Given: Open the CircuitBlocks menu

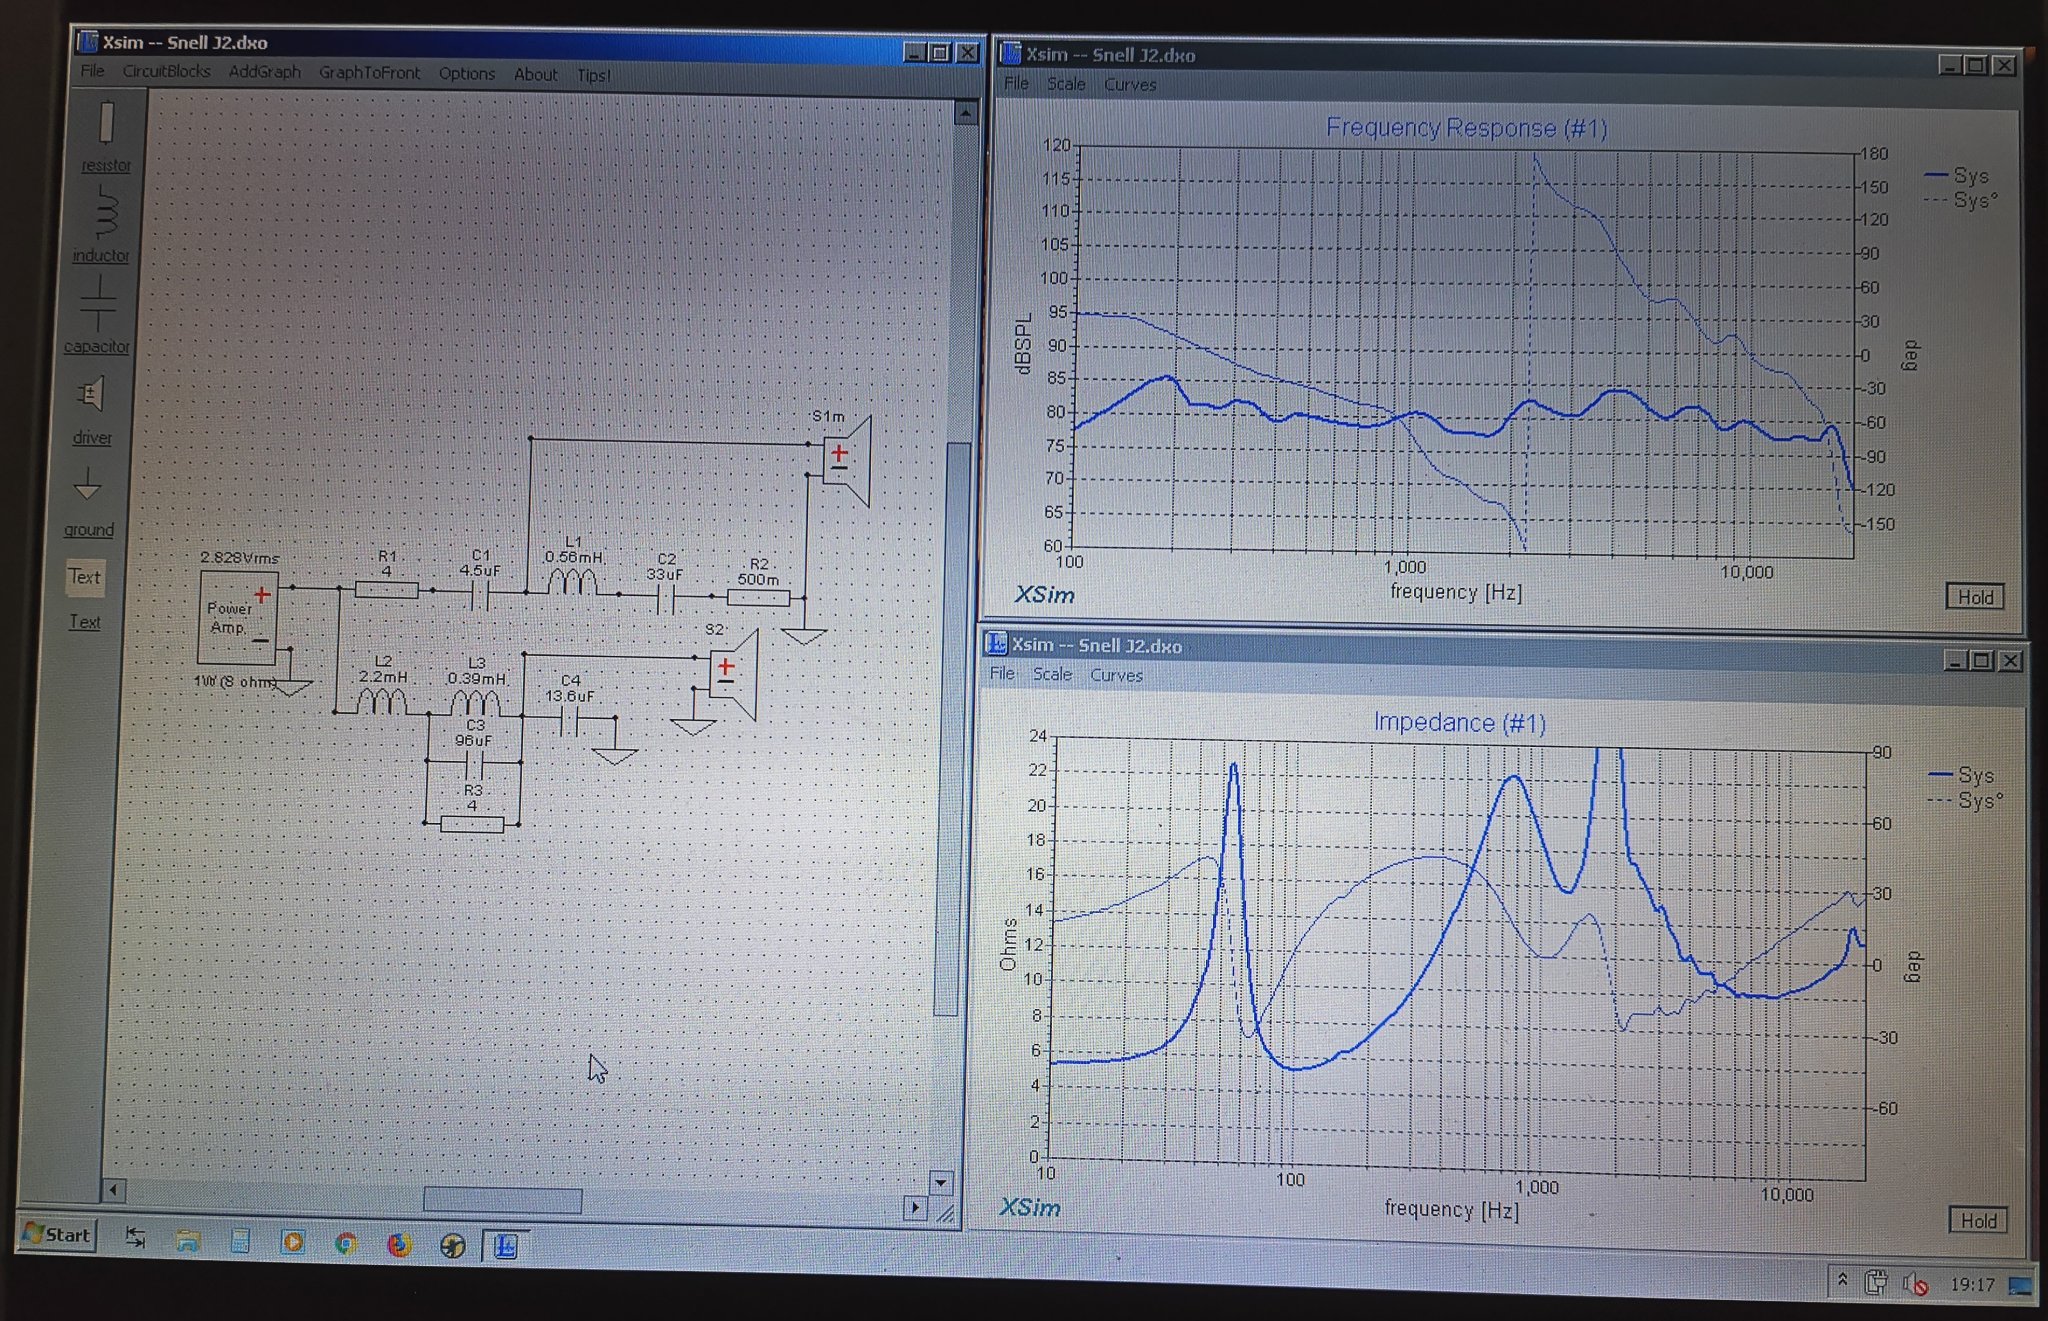Looking at the screenshot, I should [x=166, y=72].
